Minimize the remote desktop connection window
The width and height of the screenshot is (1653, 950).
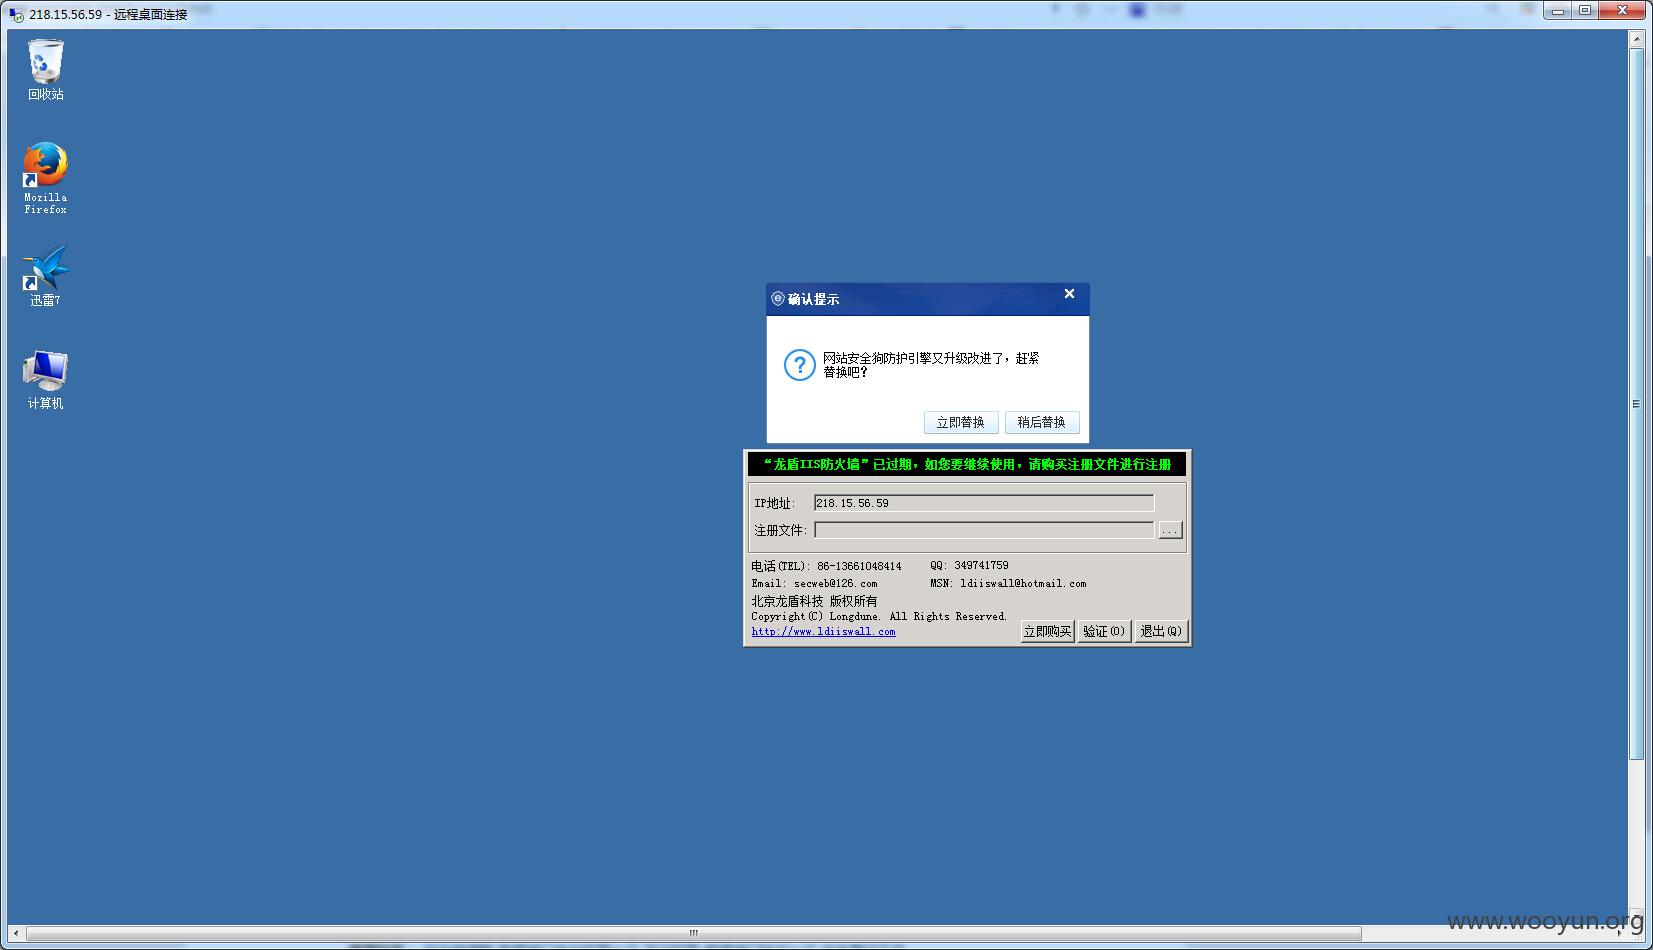[1558, 10]
